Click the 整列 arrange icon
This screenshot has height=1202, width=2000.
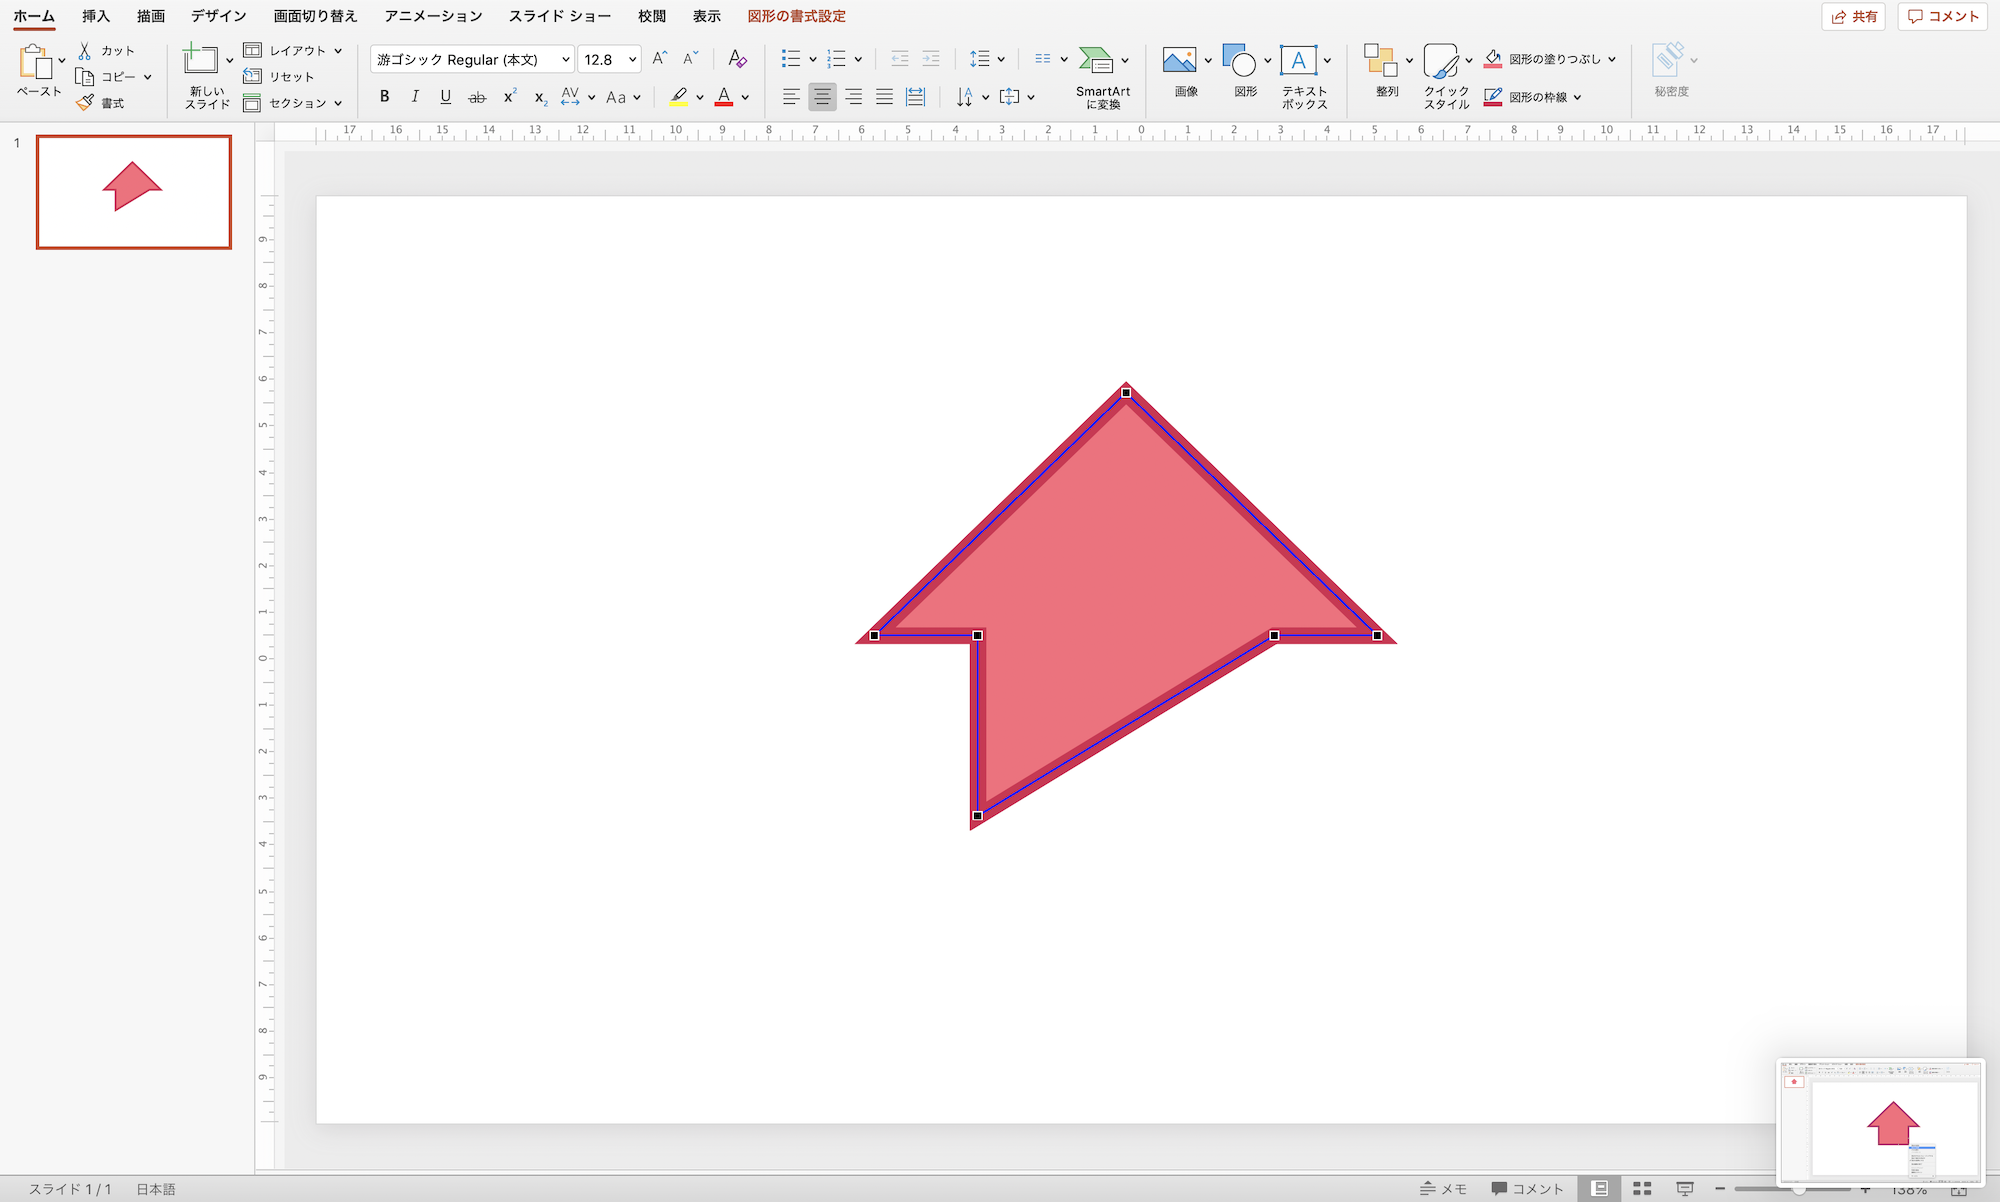point(1381,60)
